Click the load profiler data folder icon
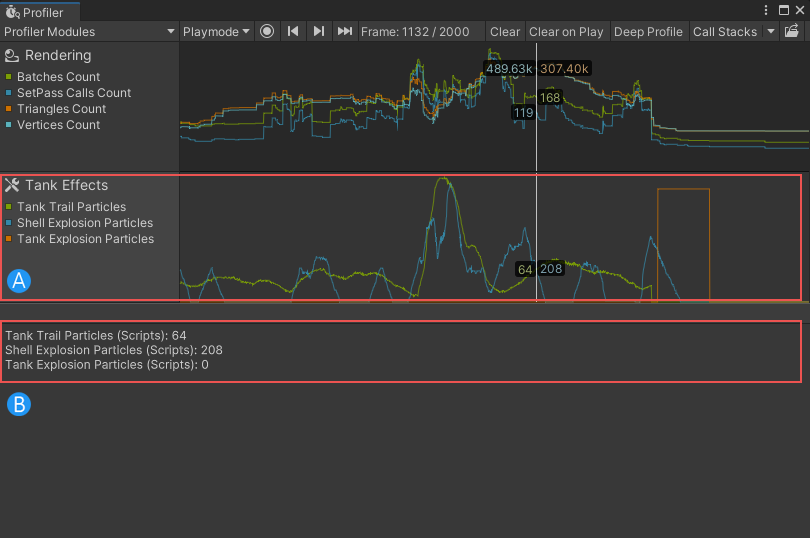The height and width of the screenshot is (538, 810). coord(793,31)
